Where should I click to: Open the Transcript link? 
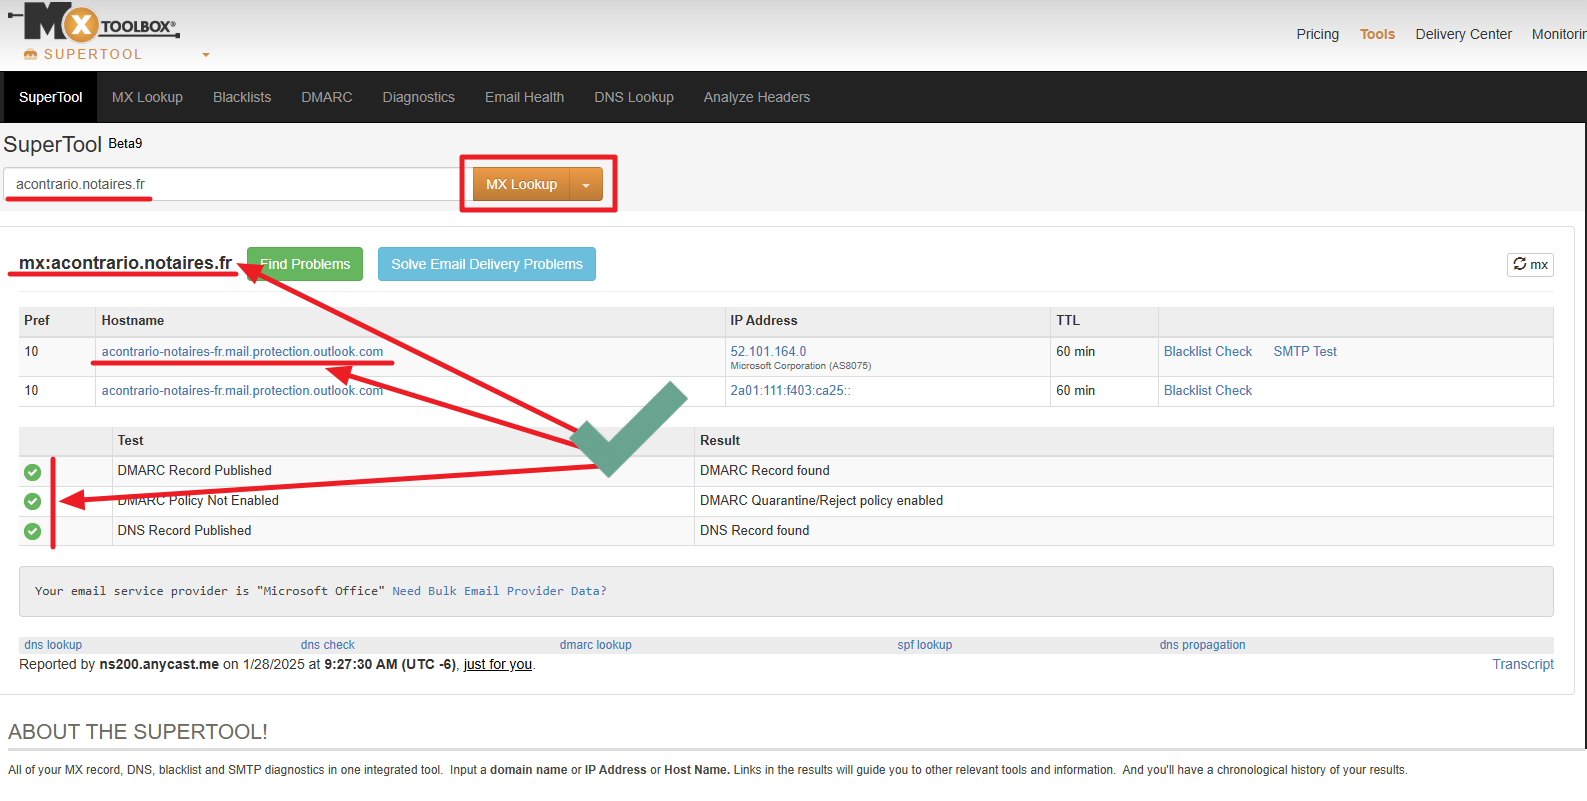[1523, 665]
